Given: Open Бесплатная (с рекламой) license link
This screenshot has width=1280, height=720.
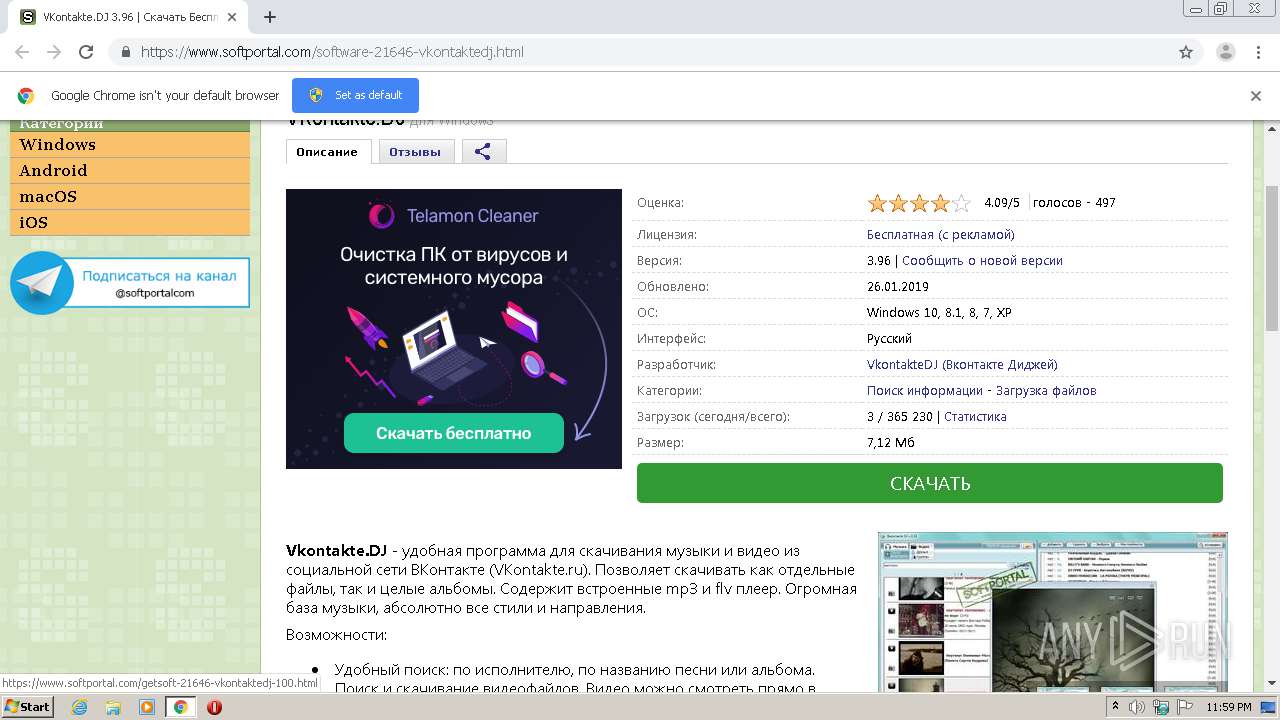Looking at the screenshot, I should click(x=941, y=234).
